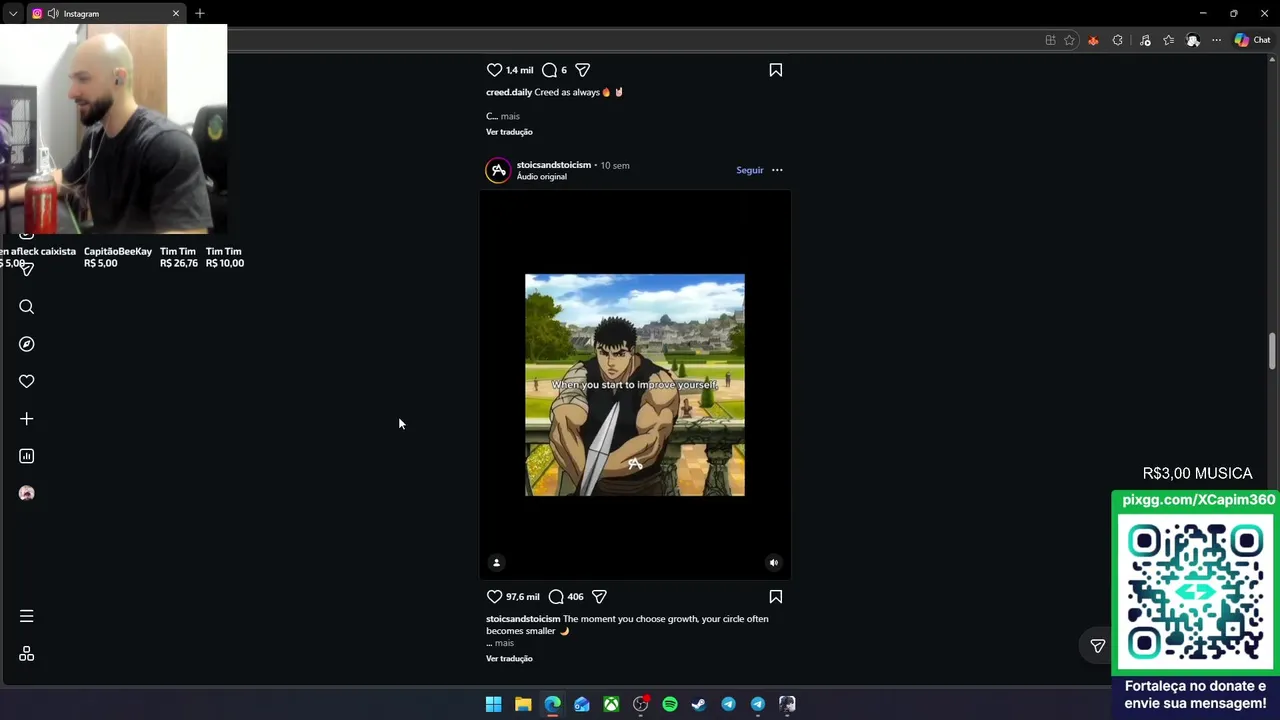Toggle the reel's audio speaker icon
Screen dimensions: 1280x720
[773, 563]
